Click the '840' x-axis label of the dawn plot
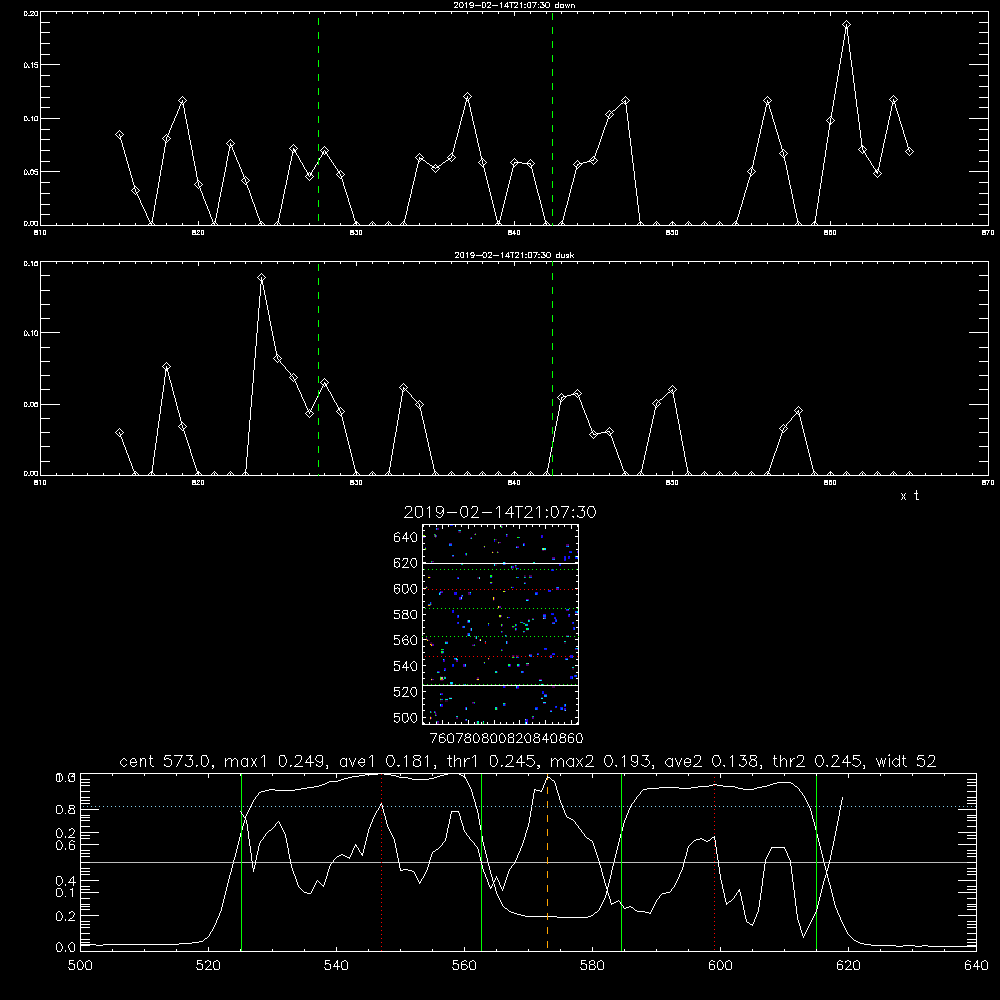Screen dimensions: 1000x1000 [x=514, y=233]
